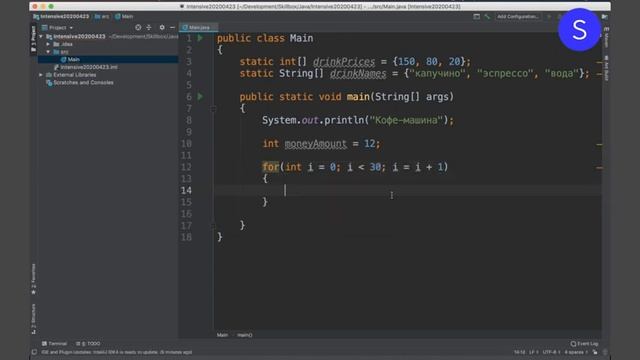Click the drinkNames variable on line 4

(358, 73)
